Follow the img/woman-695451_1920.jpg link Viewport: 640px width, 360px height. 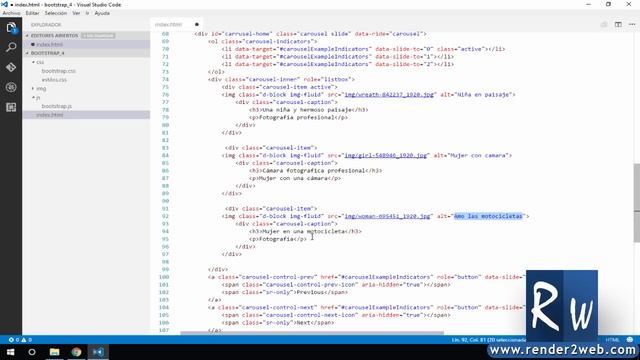click(x=387, y=216)
